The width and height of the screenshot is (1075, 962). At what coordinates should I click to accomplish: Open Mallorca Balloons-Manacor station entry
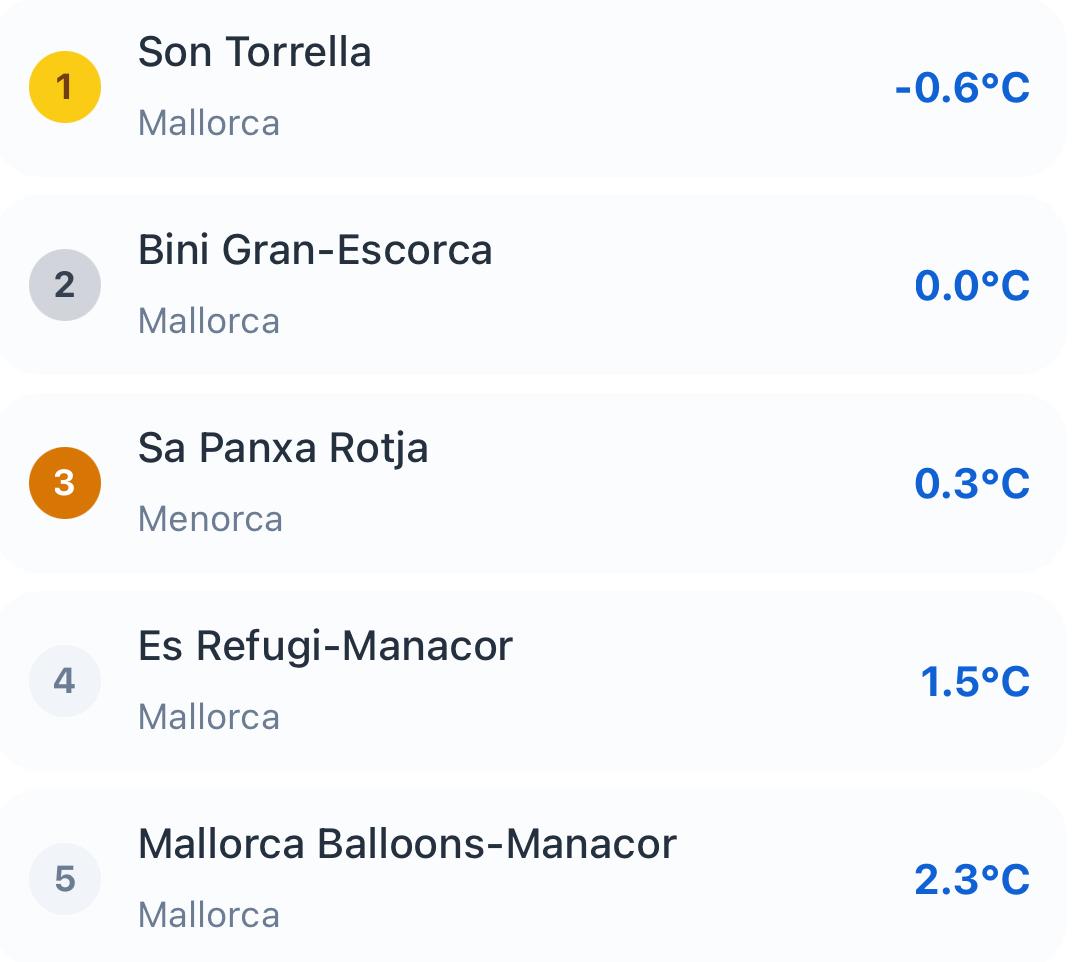(407, 844)
